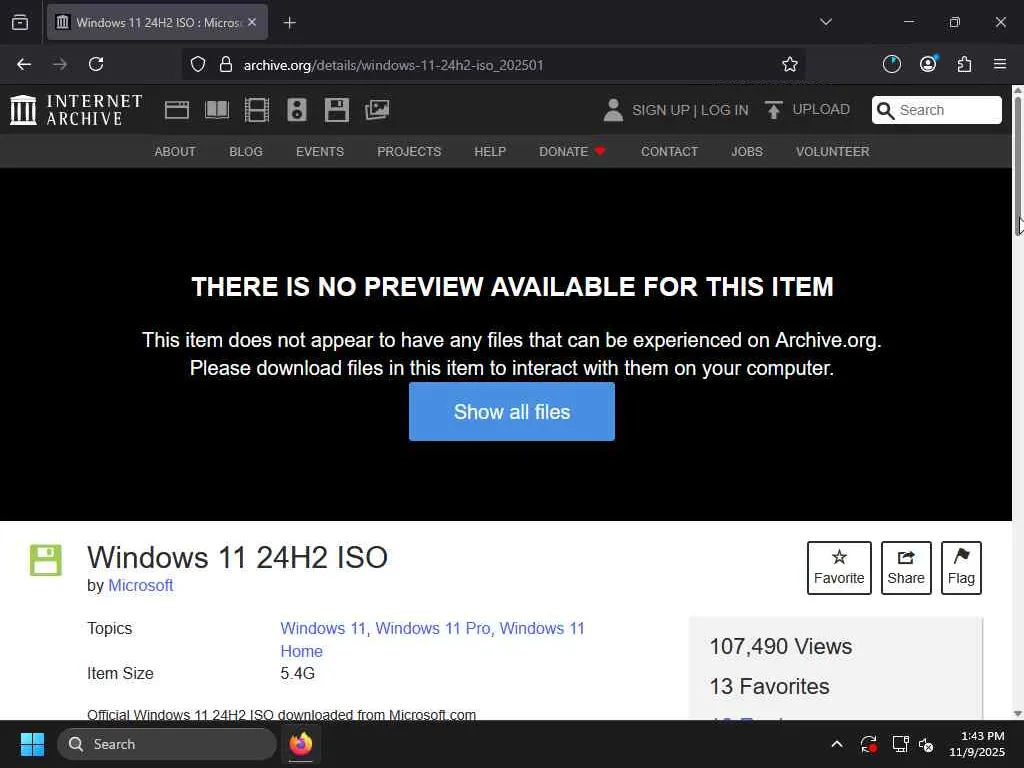
Task: Open the Internet Archive home logo
Action: pyautogui.click(x=76, y=109)
